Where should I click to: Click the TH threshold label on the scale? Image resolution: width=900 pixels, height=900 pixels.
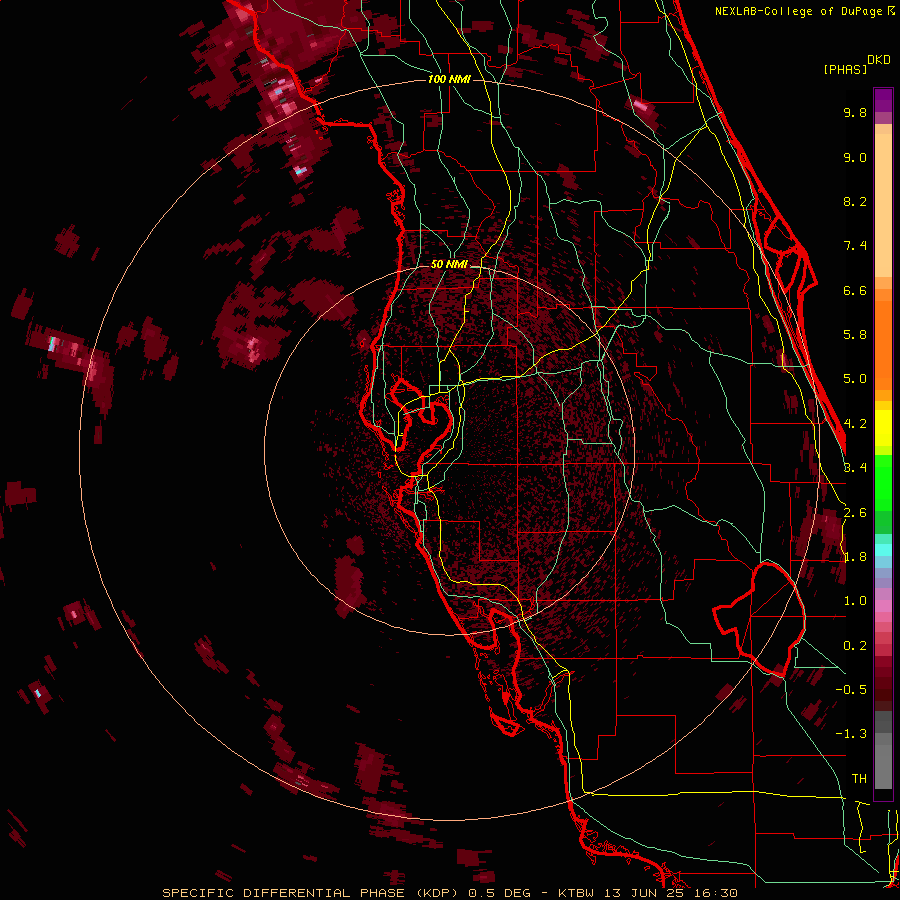click(x=859, y=779)
